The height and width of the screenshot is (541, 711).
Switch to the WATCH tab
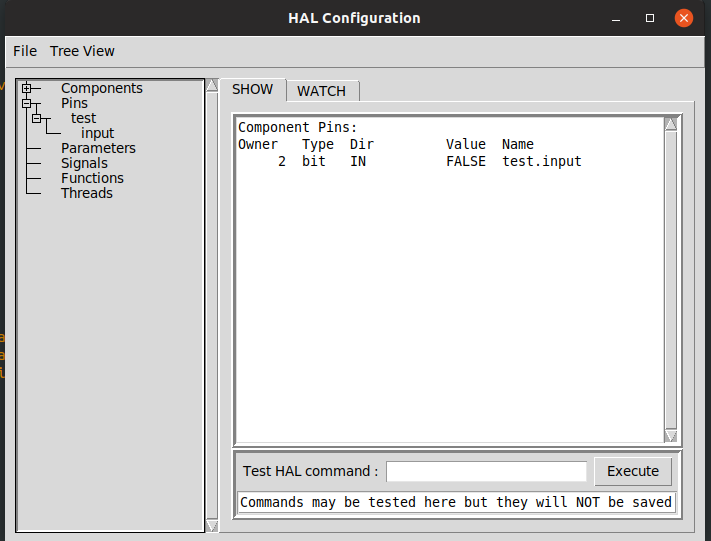(x=321, y=91)
